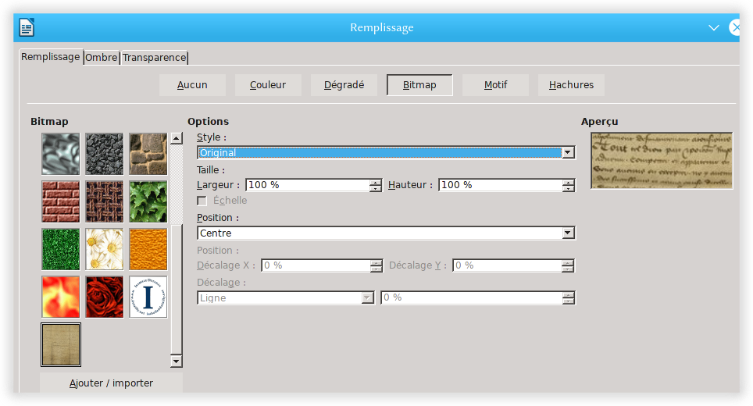Viewport: 753px width, 406px height.
Task: Select the red roses bitmap thumbnail
Action: (x=104, y=297)
